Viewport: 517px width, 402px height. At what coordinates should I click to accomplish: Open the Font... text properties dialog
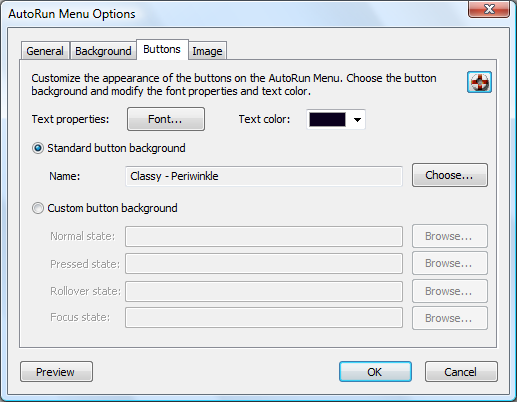pyautogui.click(x=166, y=119)
